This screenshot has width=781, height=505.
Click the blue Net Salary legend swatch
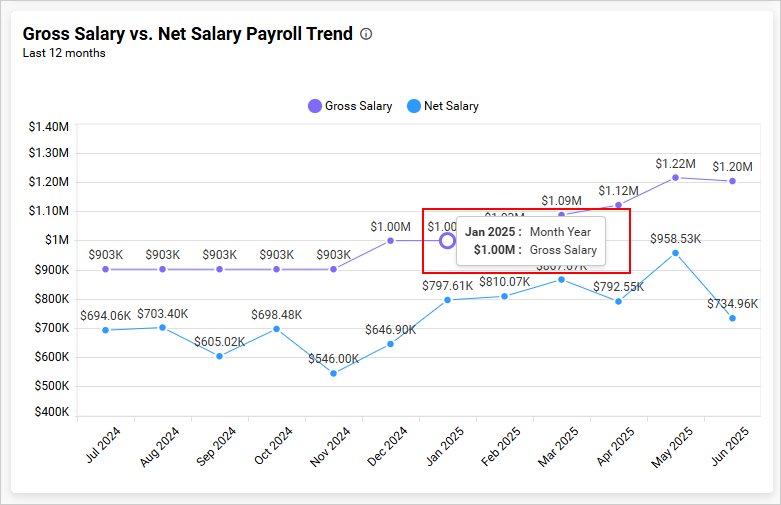[x=414, y=106]
